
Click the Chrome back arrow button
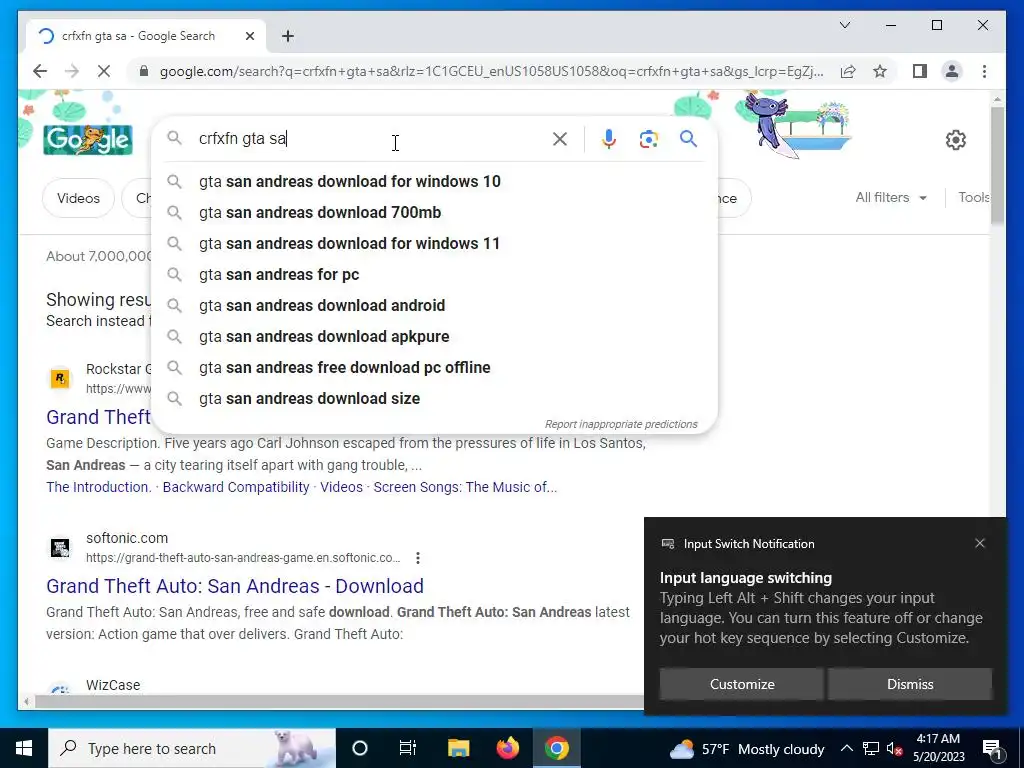(40, 71)
